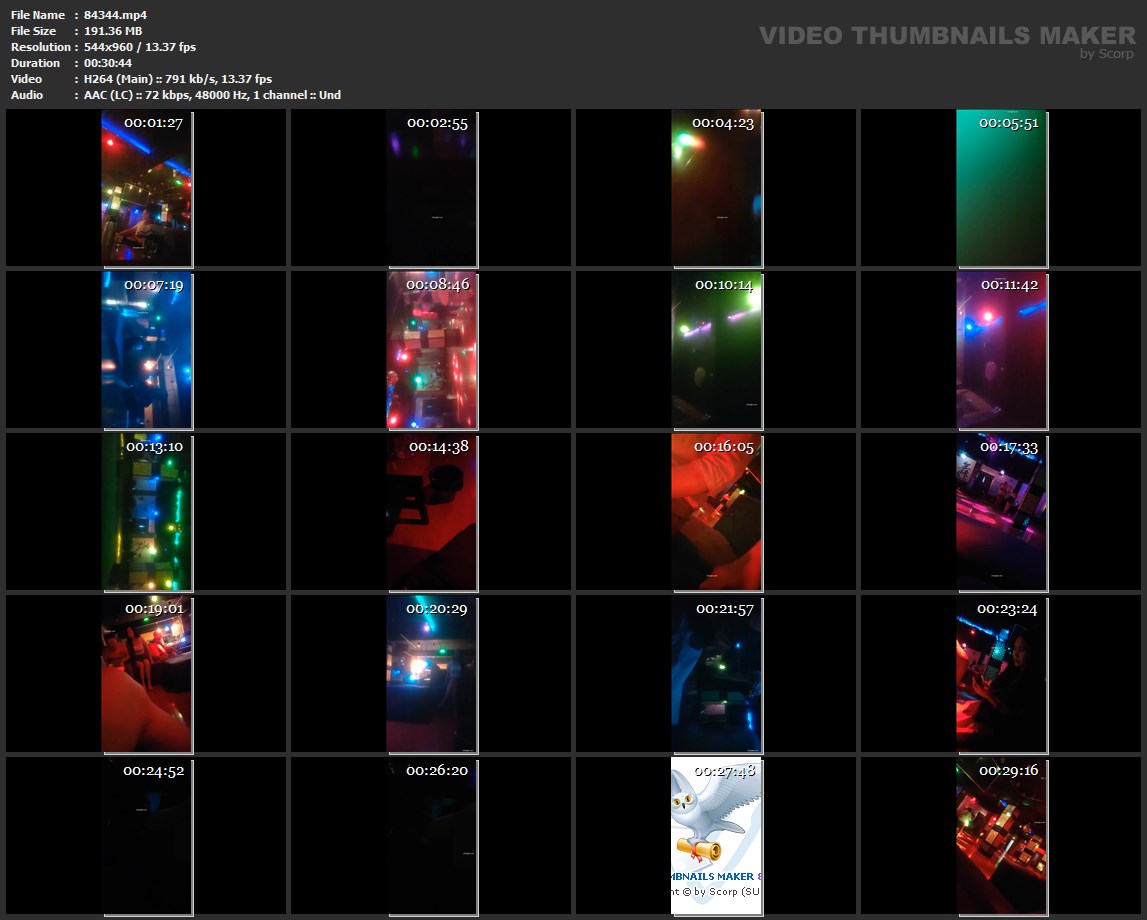Viewport: 1147px width, 920px height.
Task: Open the frame at 00:19:01
Action: pyautogui.click(x=147, y=674)
